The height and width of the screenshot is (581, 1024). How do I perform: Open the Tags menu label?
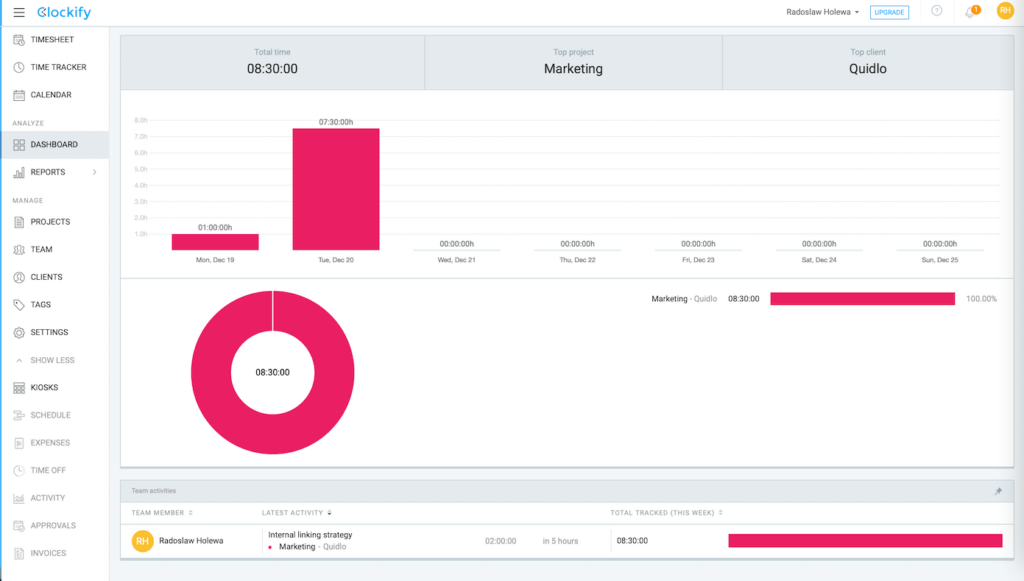(x=40, y=305)
